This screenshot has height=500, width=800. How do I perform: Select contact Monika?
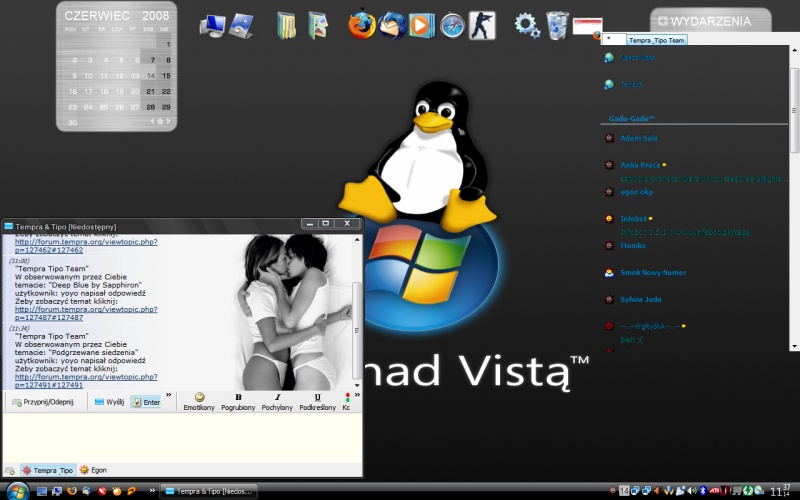point(633,245)
